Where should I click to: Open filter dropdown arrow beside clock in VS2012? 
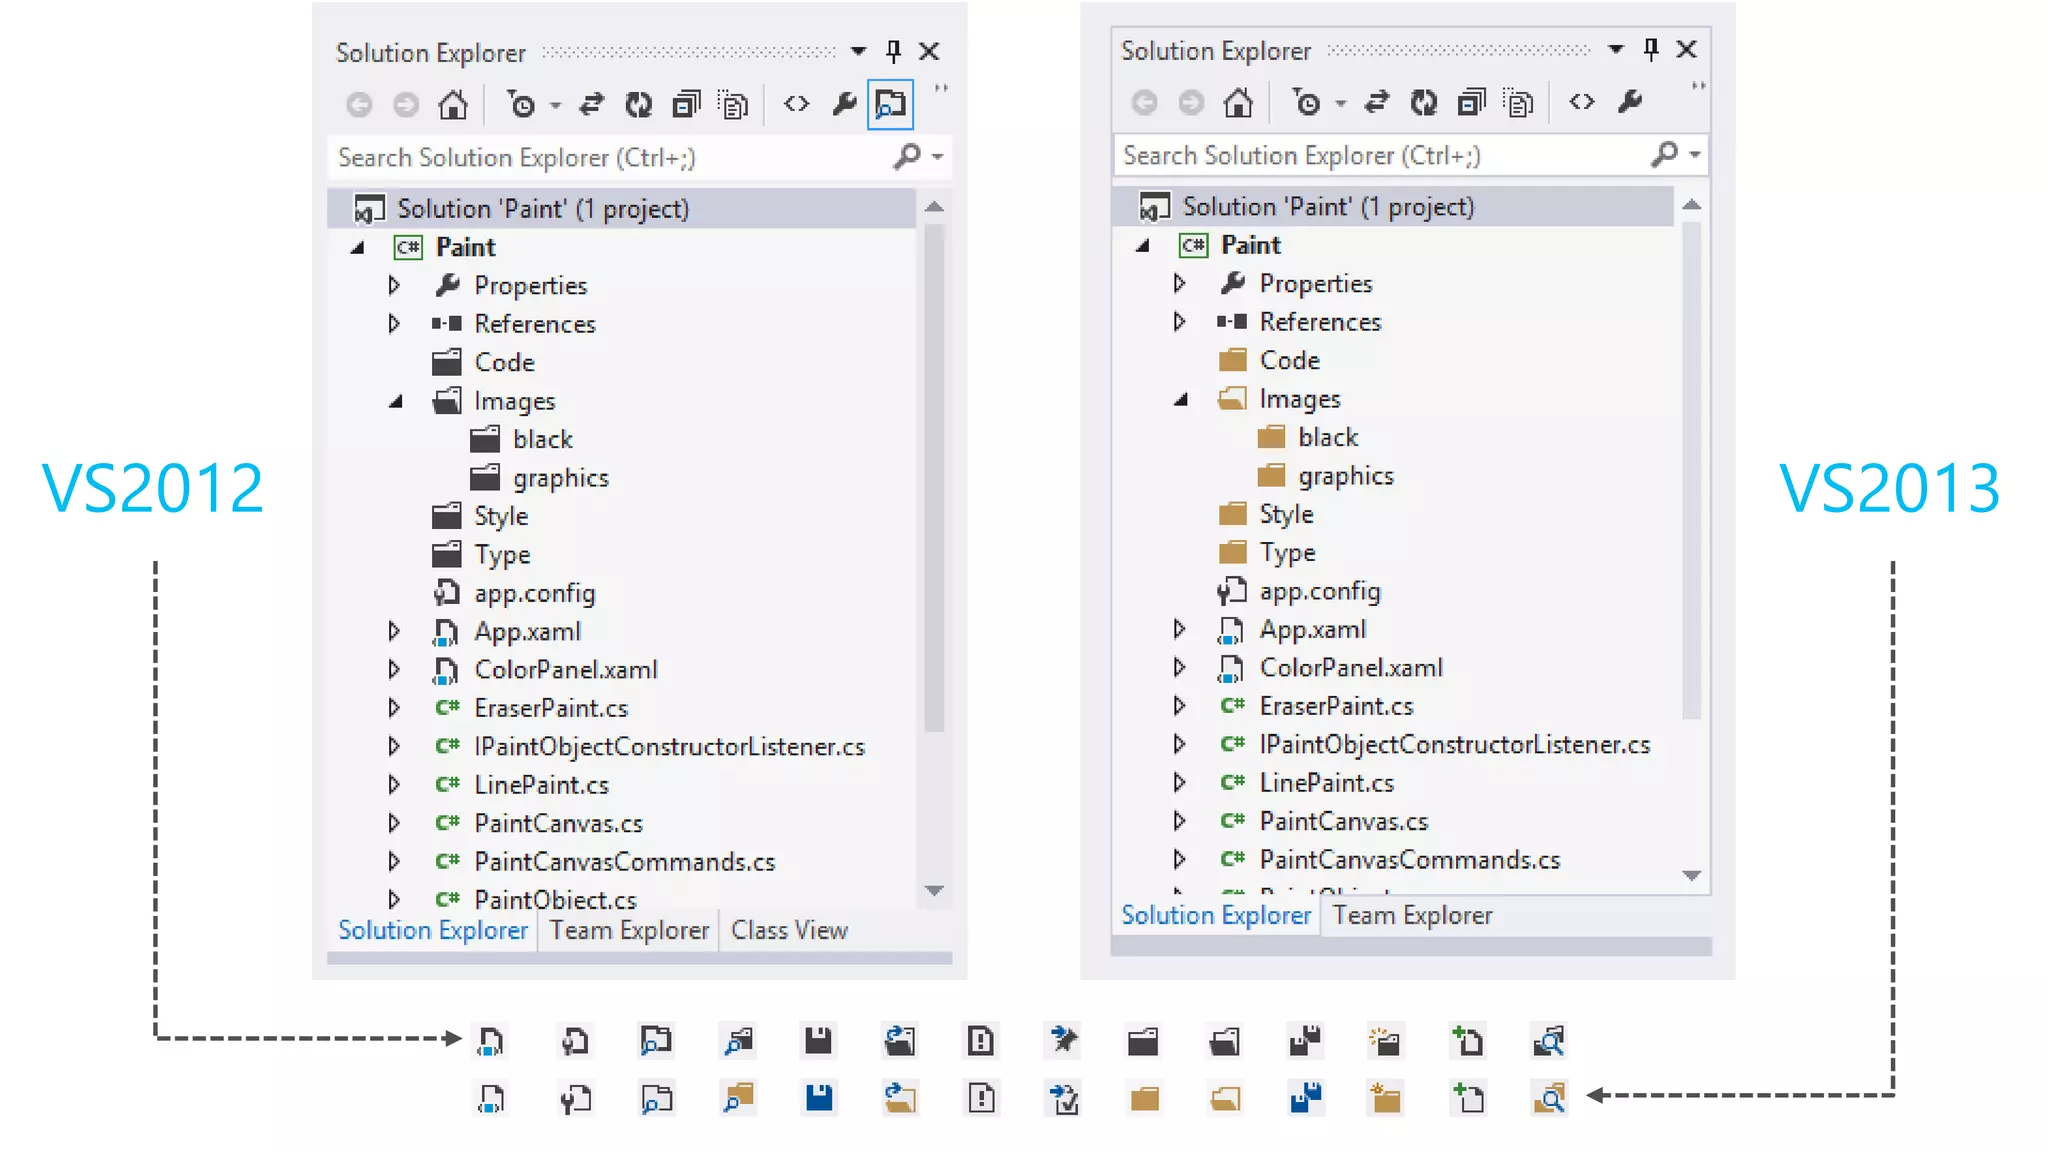[556, 105]
